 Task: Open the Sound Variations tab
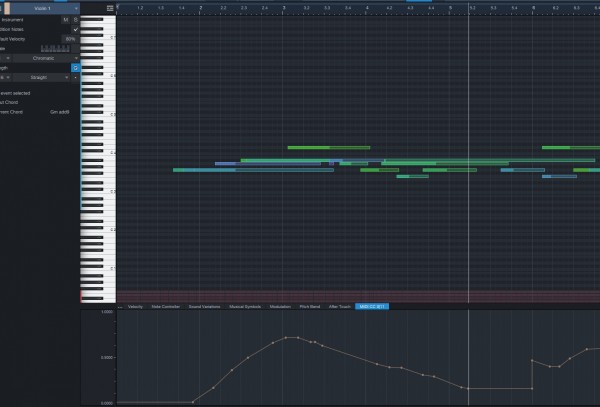pos(204,306)
